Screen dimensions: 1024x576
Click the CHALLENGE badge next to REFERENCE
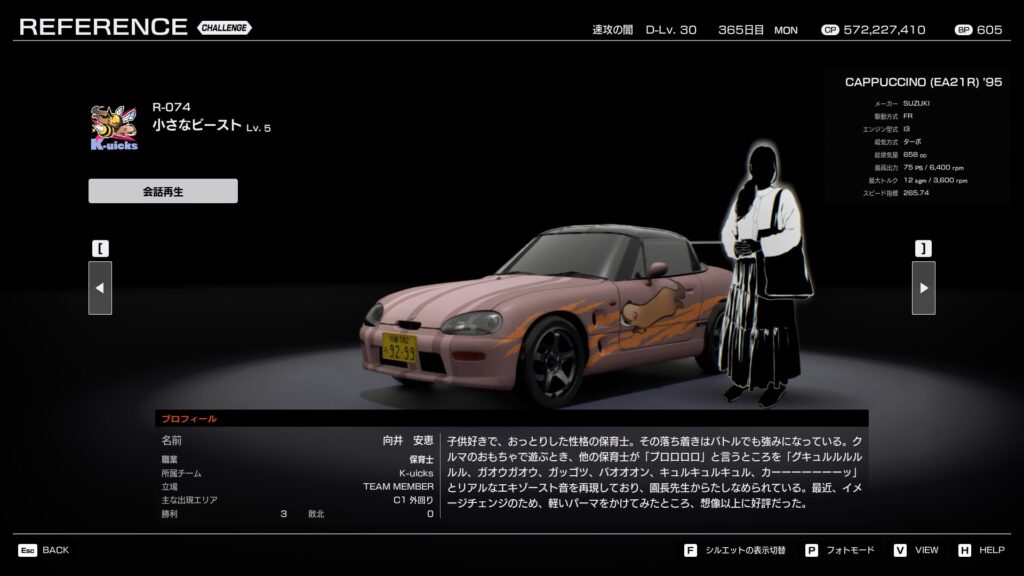pos(224,27)
